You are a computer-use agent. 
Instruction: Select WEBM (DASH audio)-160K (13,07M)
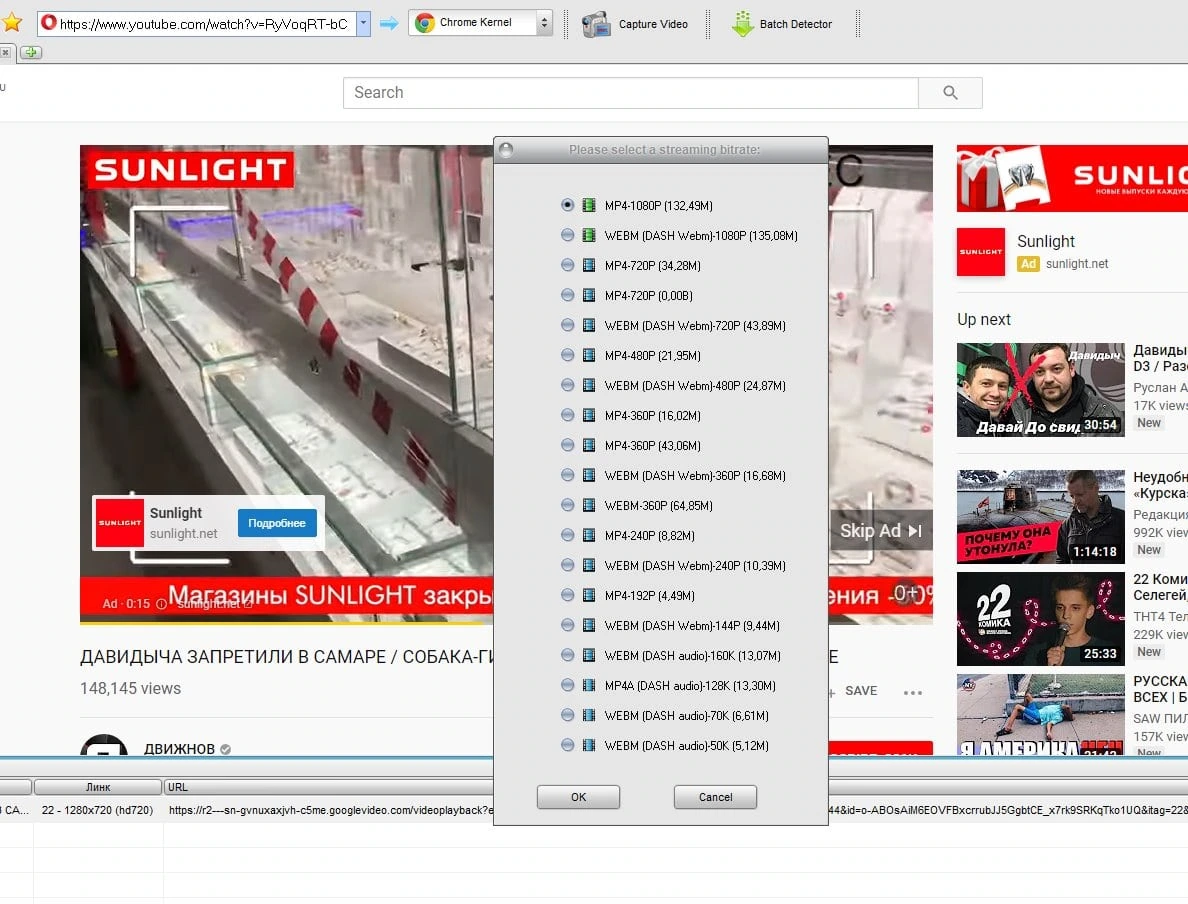pos(567,655)
